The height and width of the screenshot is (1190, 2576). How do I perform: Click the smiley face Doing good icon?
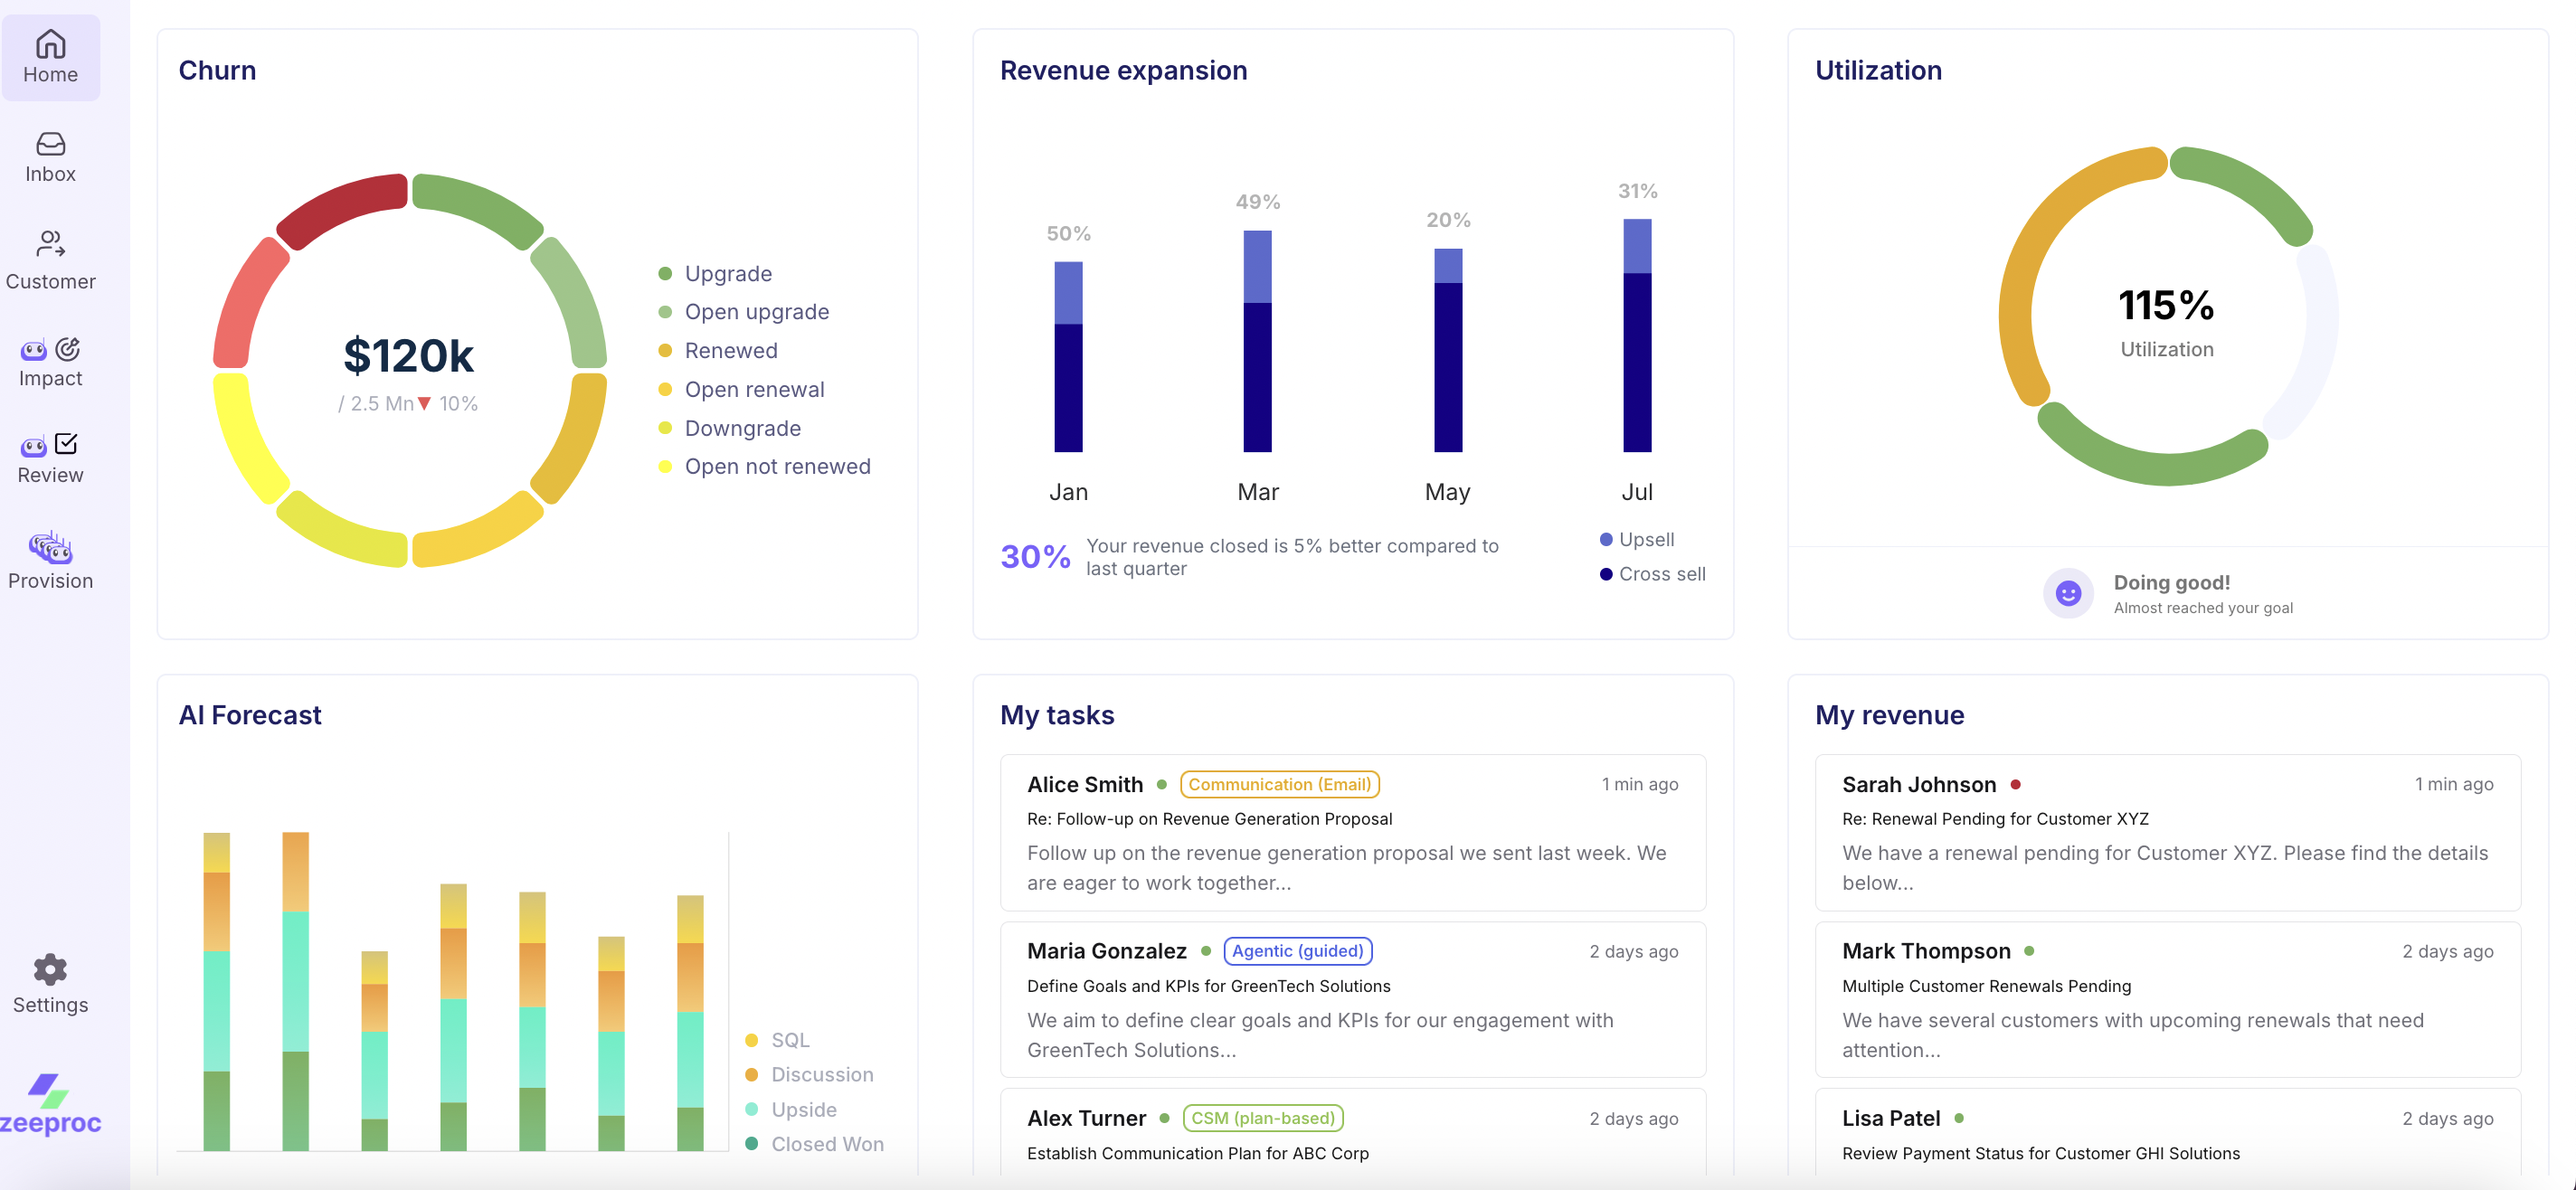(2067, 593)
